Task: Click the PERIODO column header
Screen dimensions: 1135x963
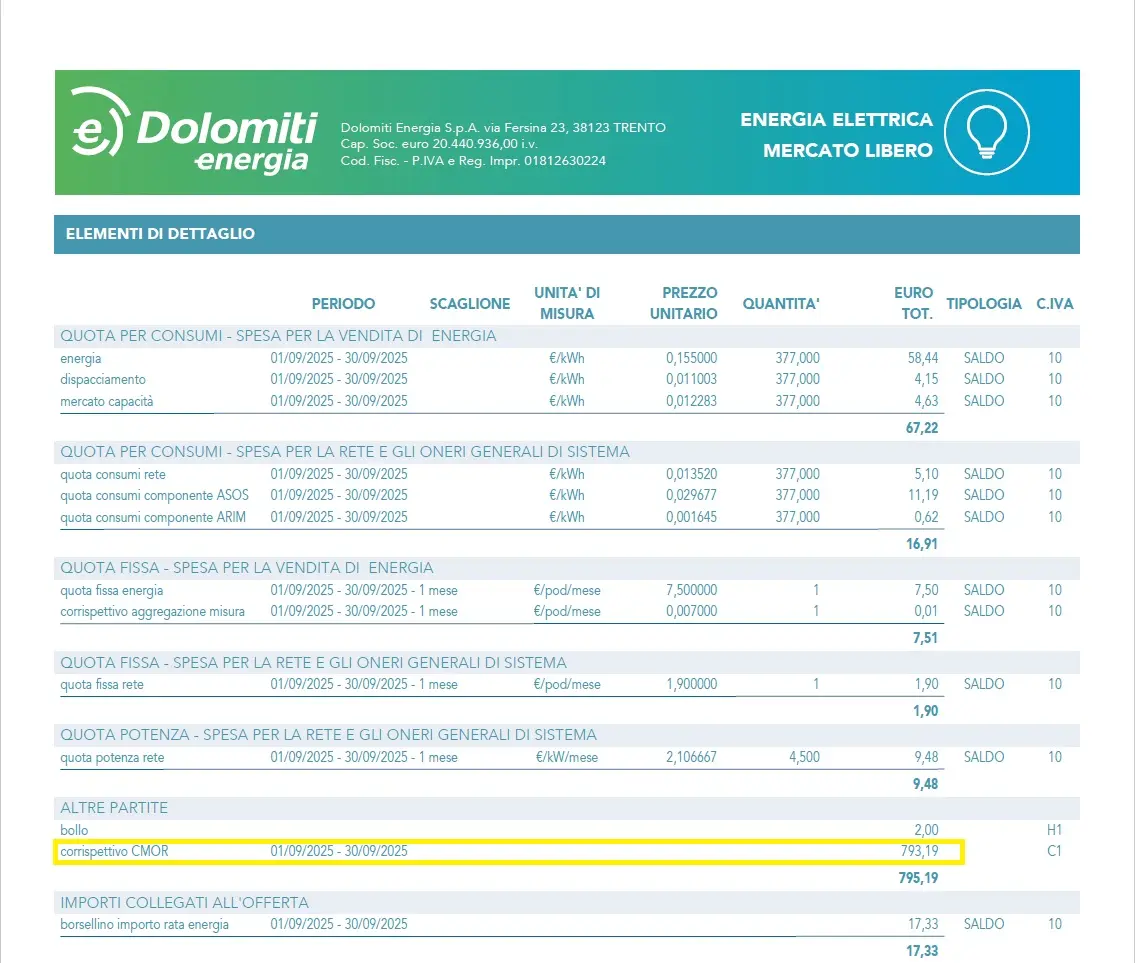Action: (343, 303)
